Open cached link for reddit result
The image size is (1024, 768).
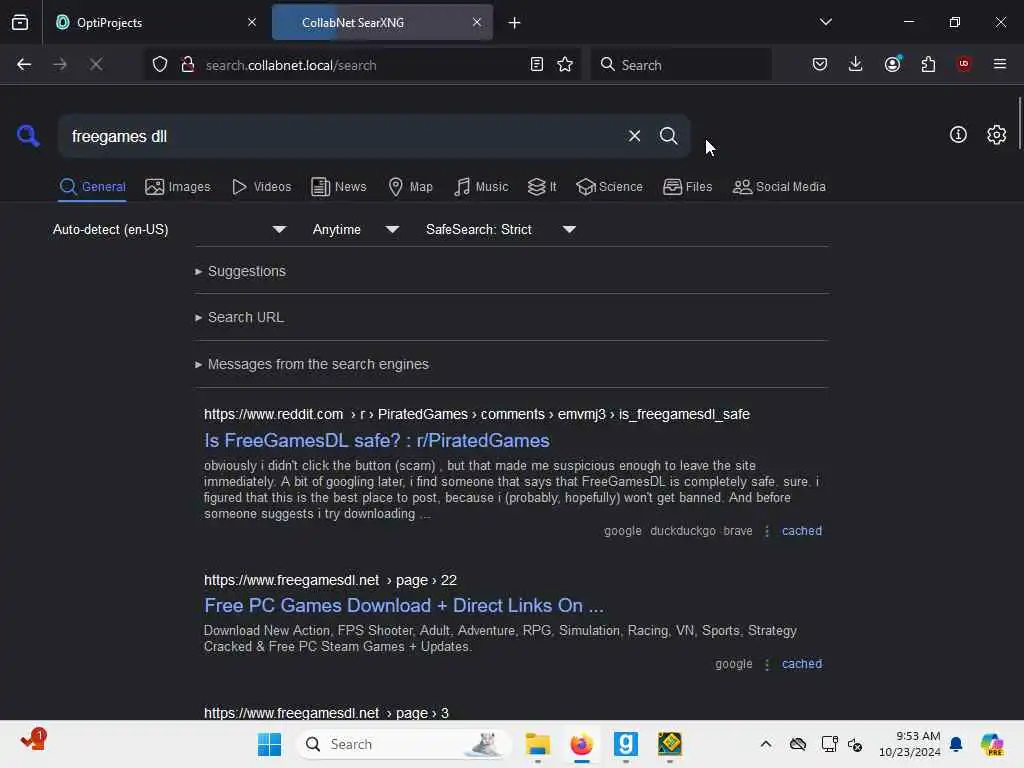[x=802, y=531]
